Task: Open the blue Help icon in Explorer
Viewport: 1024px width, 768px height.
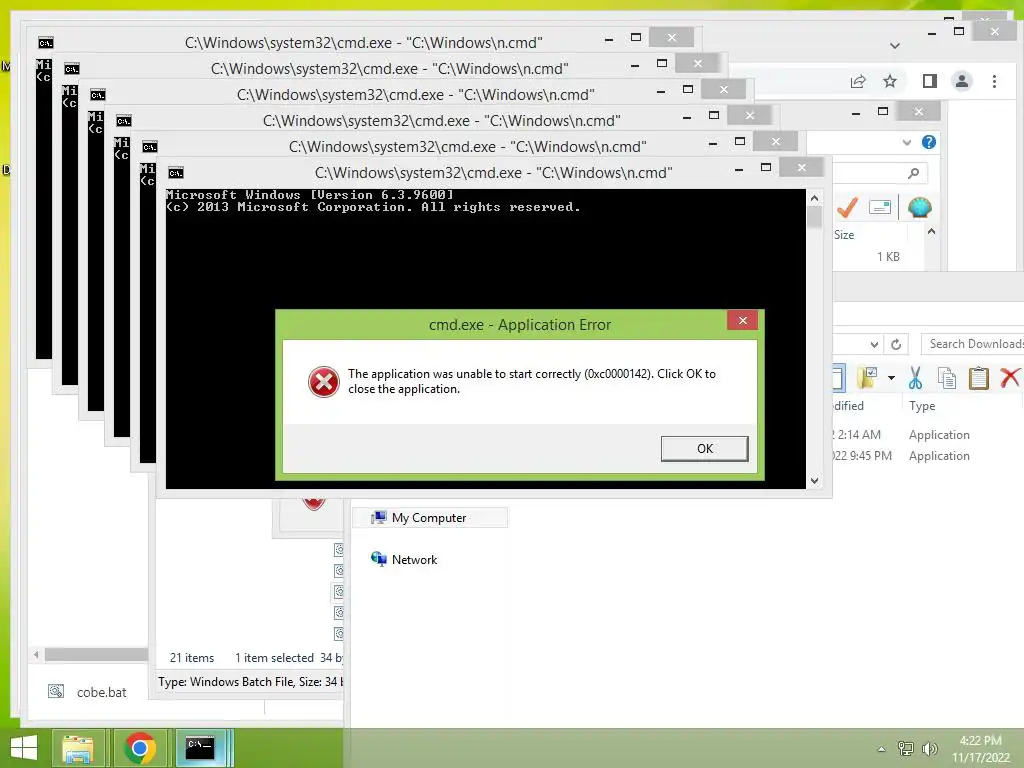Action: pos(928,142)
